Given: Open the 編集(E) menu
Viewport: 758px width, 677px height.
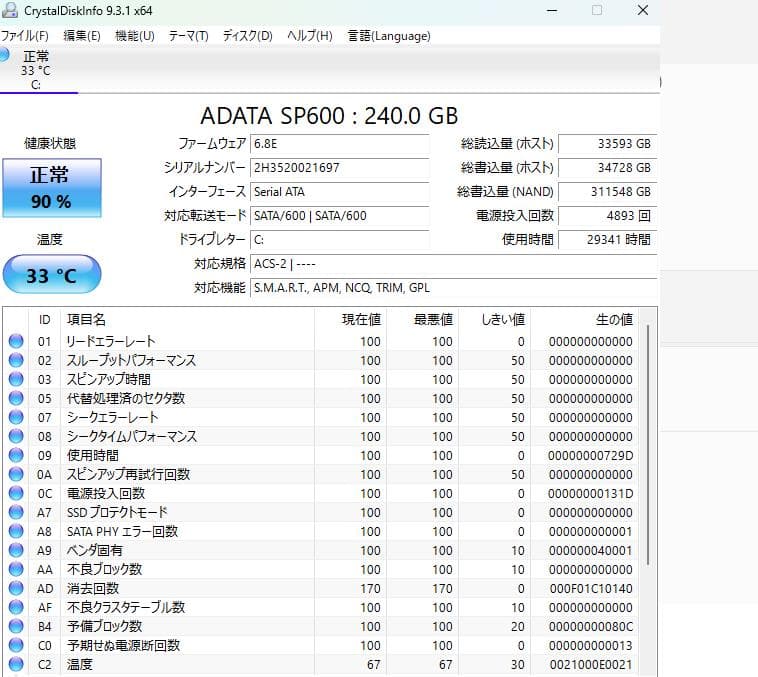Looking at the screenshot, I should 82,36.
